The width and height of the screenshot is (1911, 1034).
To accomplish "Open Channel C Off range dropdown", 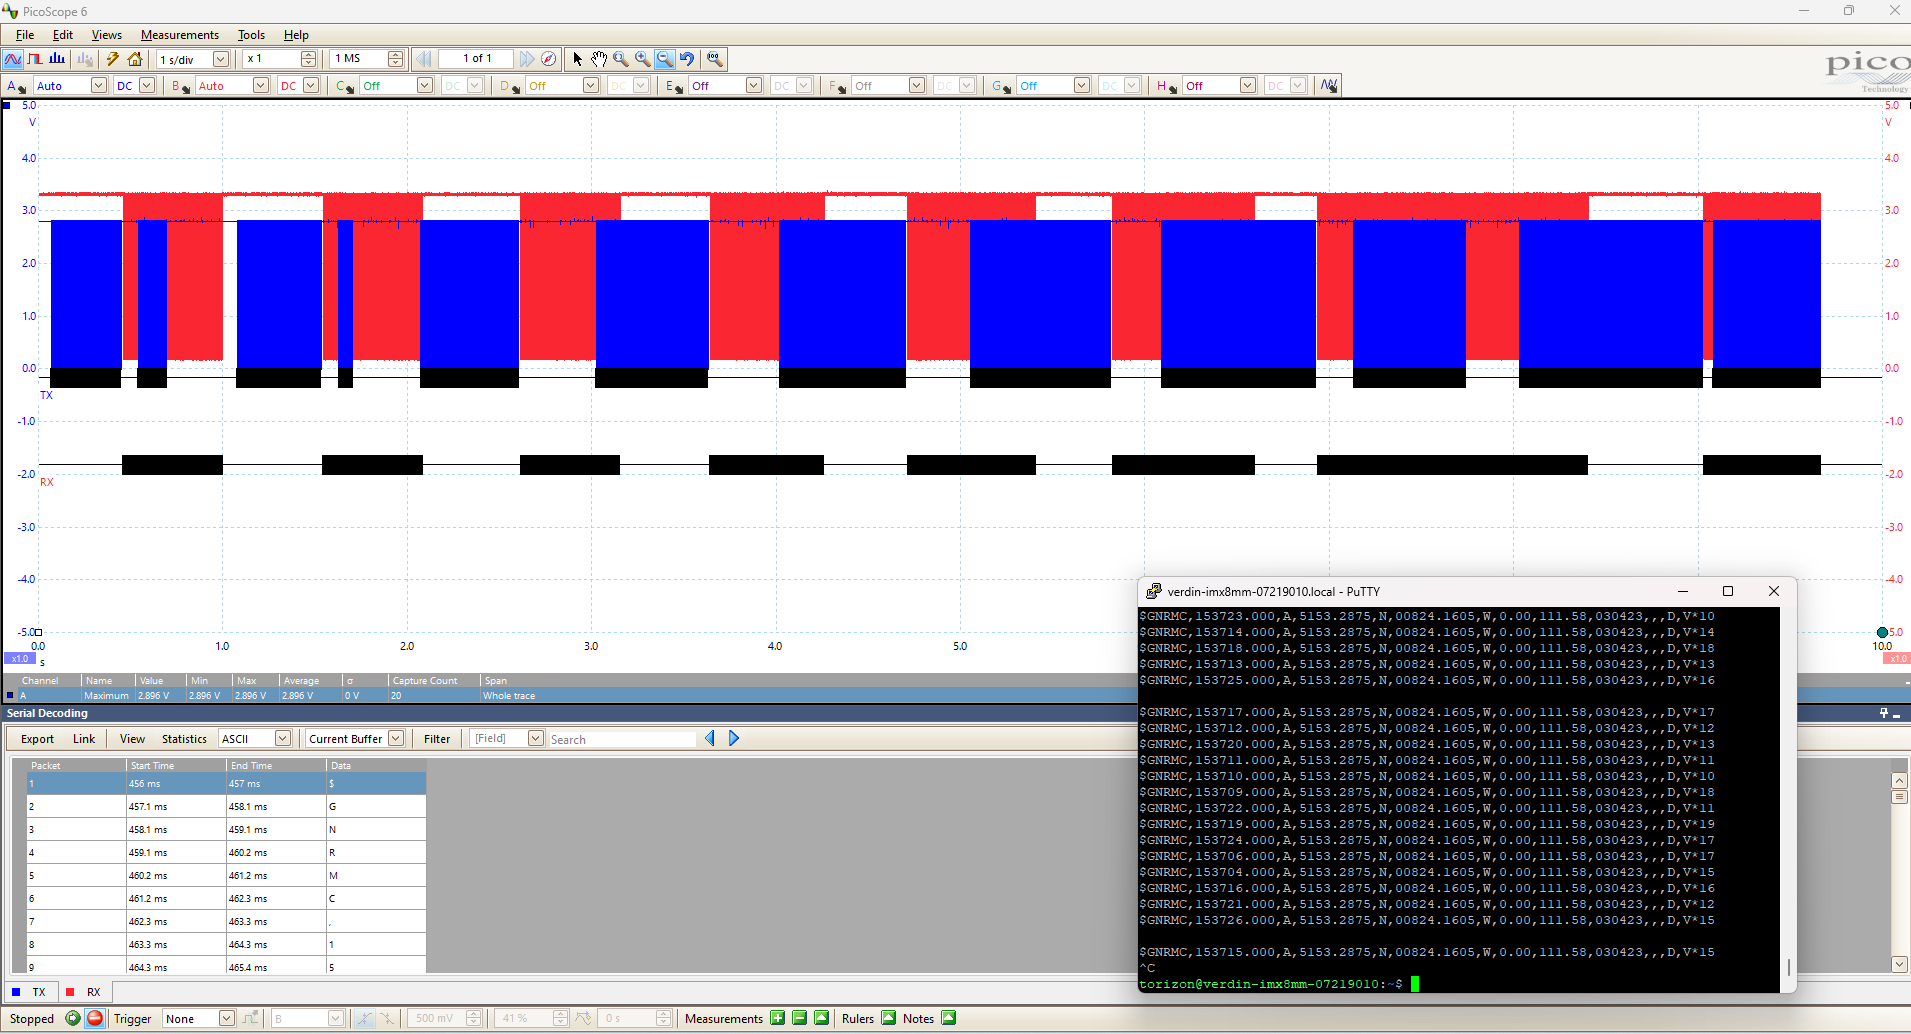I will [x=425, y=86].
